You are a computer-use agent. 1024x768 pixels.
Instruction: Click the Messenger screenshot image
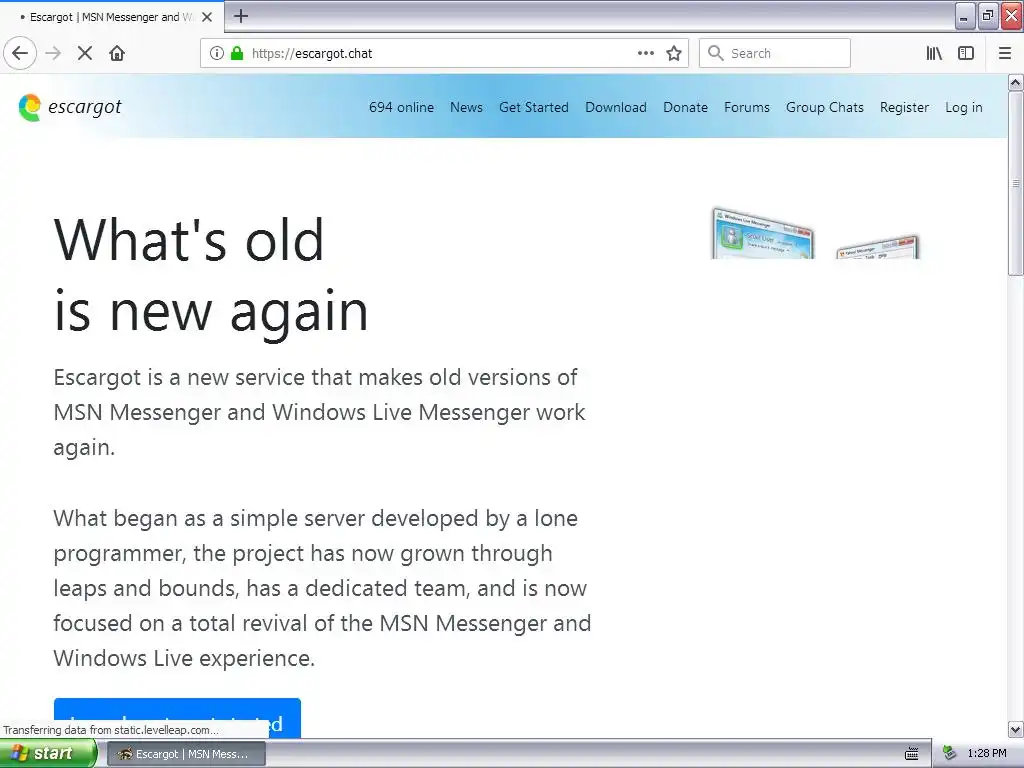click(816, 233)
